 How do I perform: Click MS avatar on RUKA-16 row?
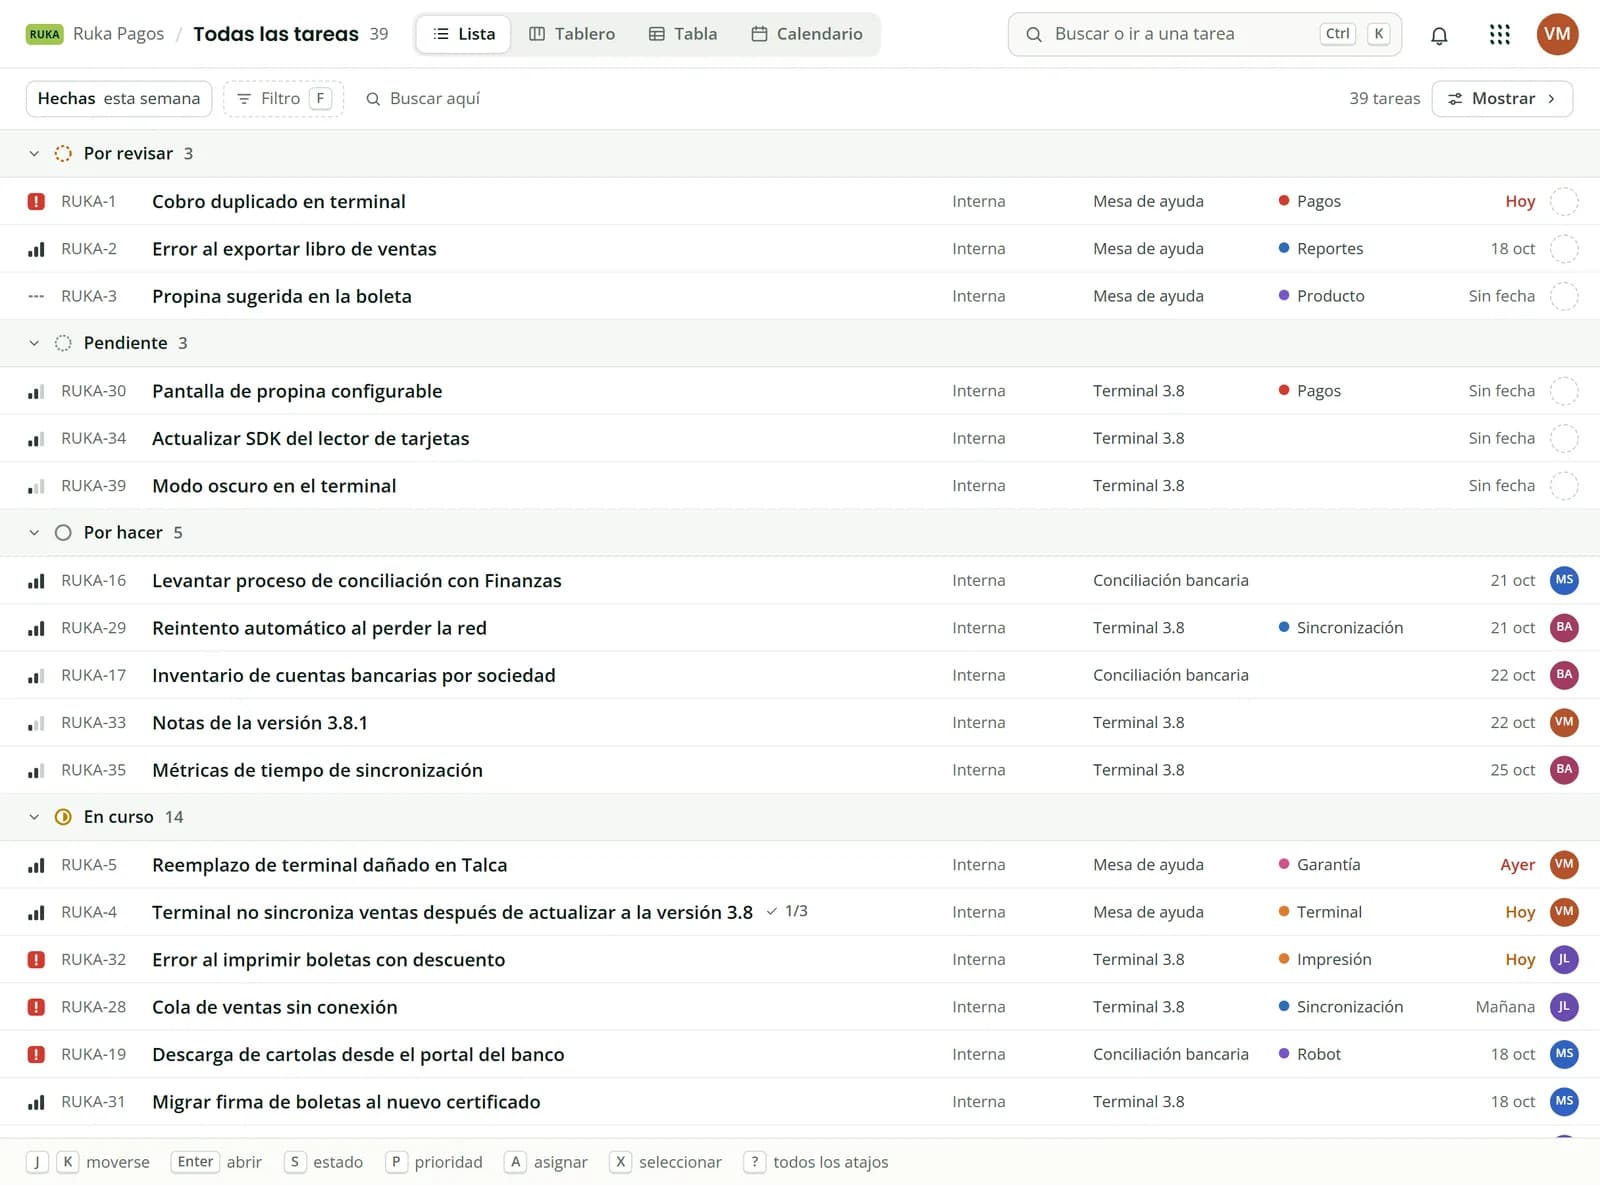click(x=1564, y=580)
